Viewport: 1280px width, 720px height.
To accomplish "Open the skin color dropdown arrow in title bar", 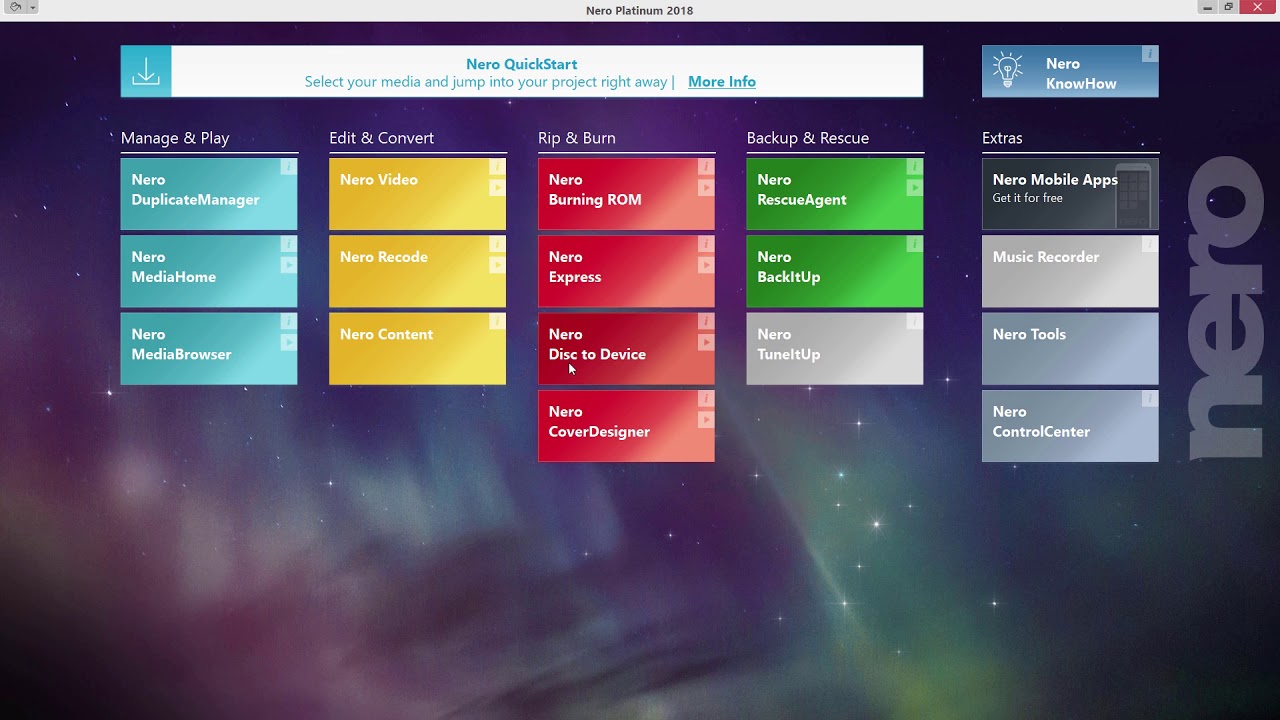I will click(x=33, y=7).
